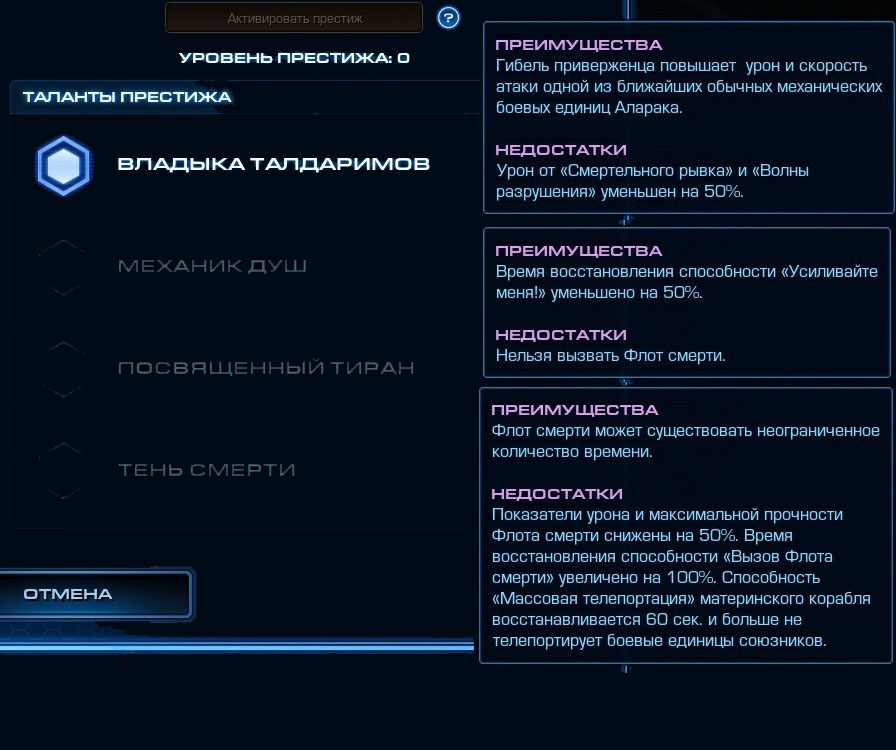Screen dimensions: 896x750
Task: Click the Смертельного рывка disadvantage text
Action: tap(652, 181)
